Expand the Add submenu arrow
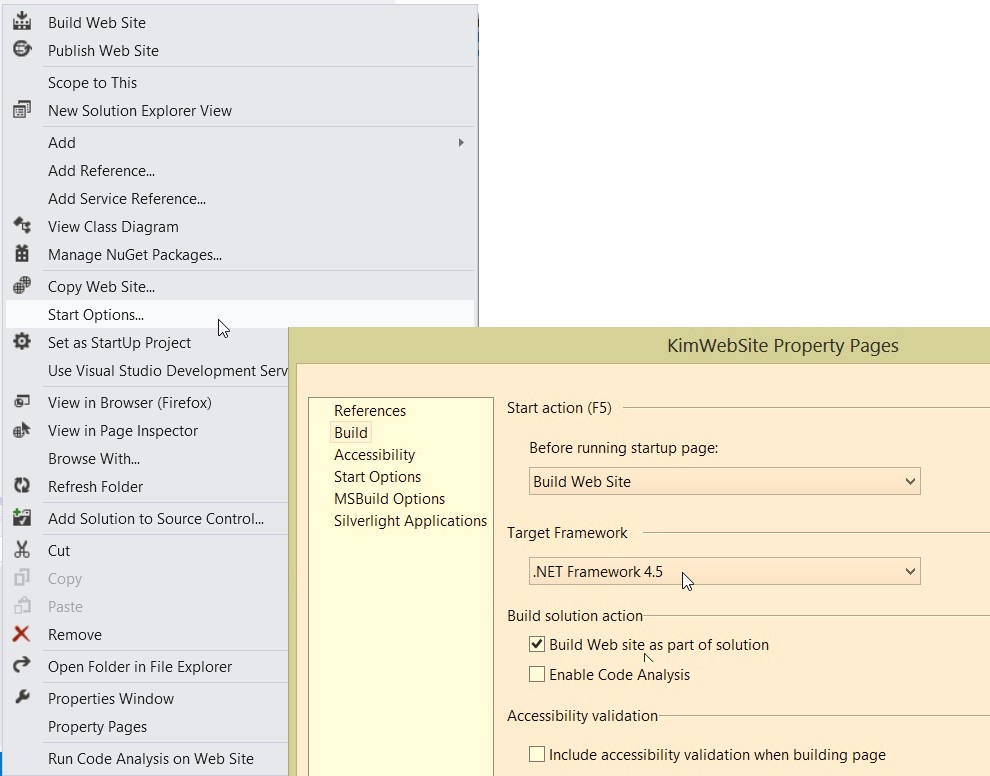Image resolution: width=990 pixels, height=776 pixels. [461, 143]
